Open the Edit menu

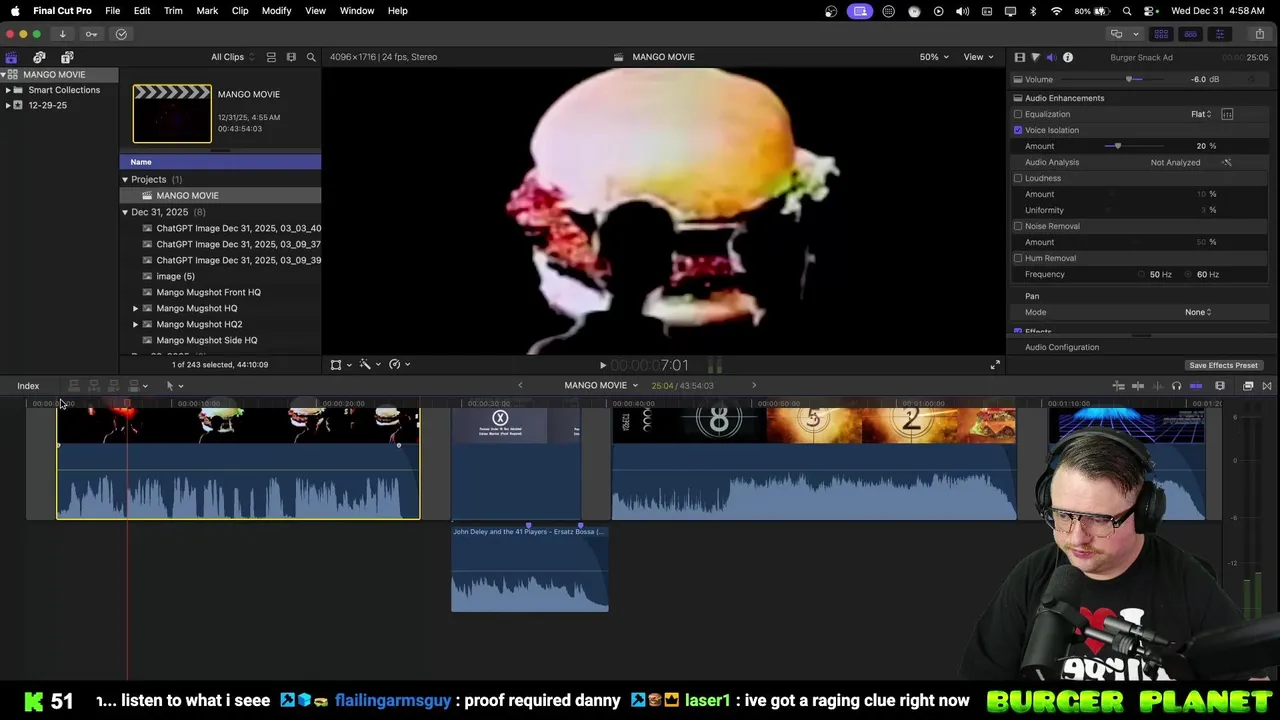pos(142,11)
